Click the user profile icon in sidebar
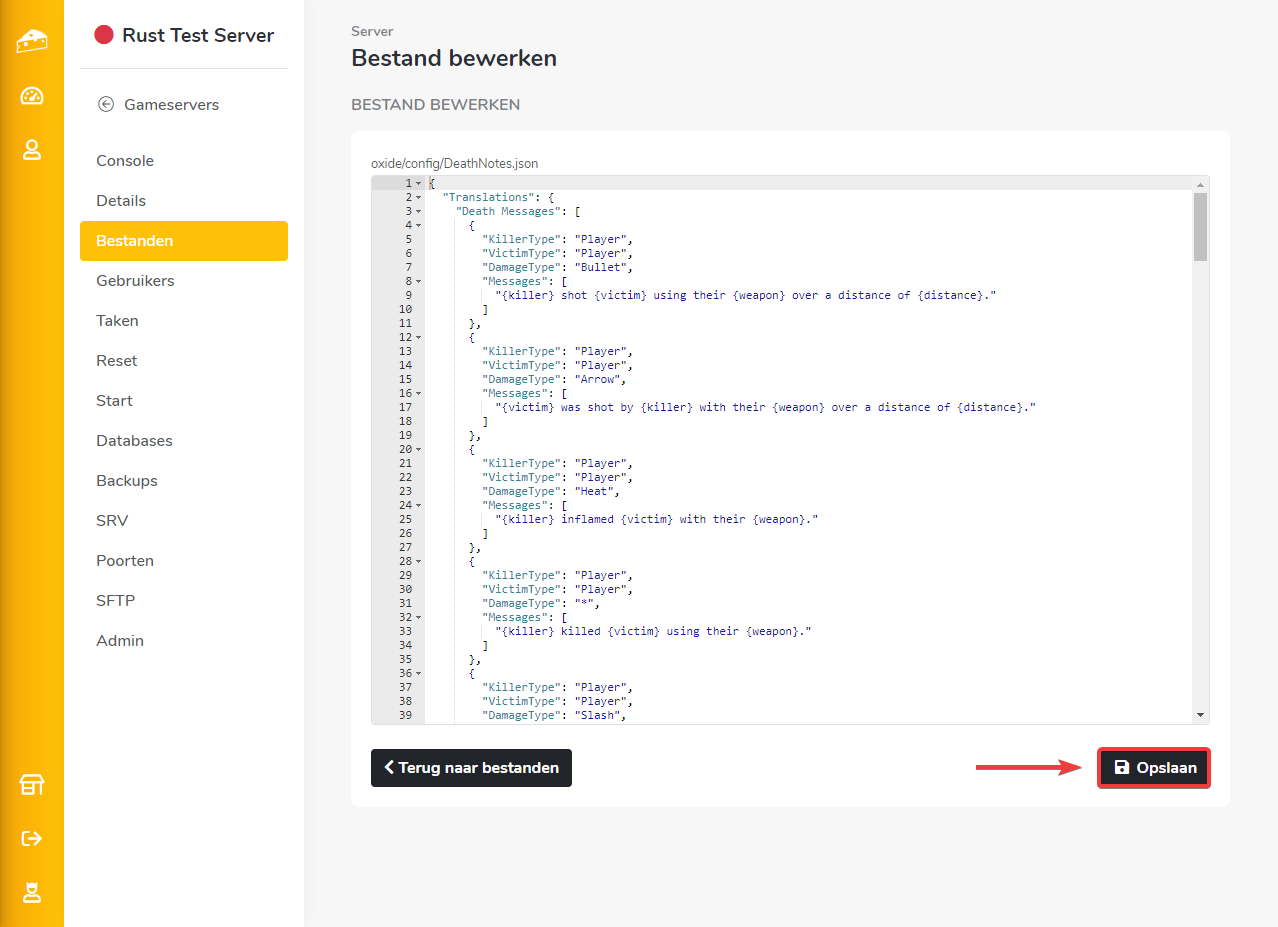Screen dimensions: 1278x927 click(x=32, y=150)
